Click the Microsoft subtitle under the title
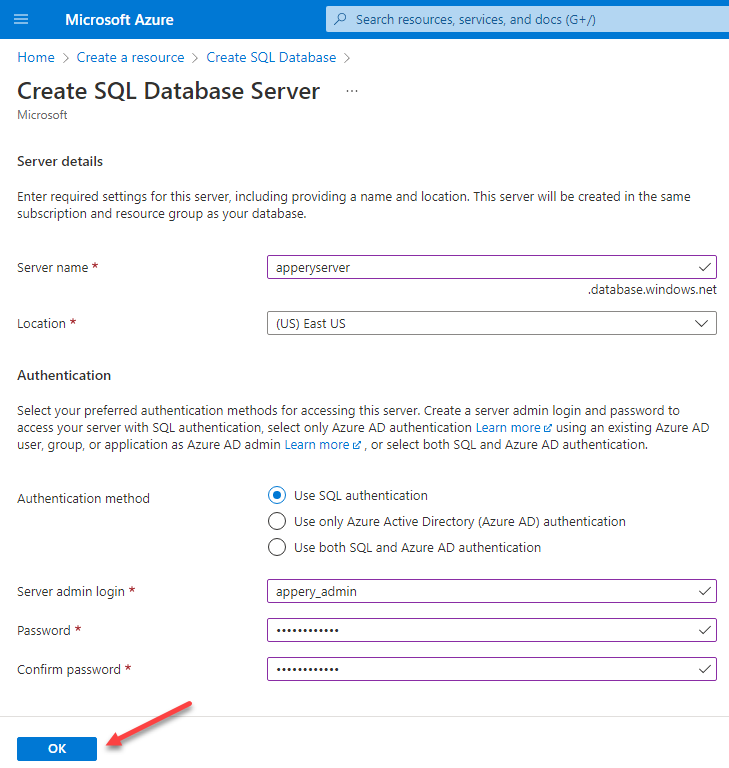729x768 pixels. (x=42, y=115)
